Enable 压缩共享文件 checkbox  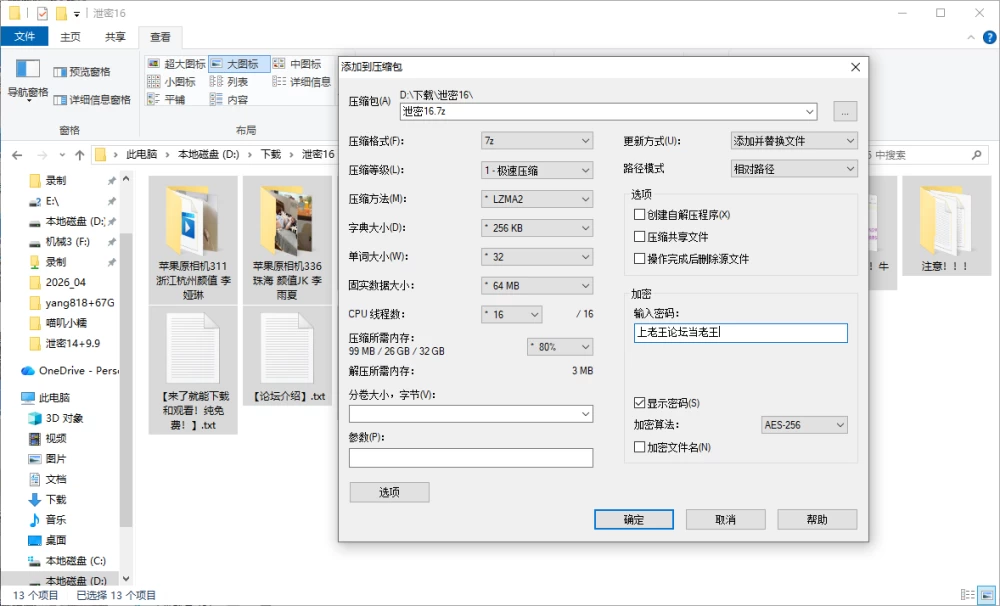pos(639,237)
